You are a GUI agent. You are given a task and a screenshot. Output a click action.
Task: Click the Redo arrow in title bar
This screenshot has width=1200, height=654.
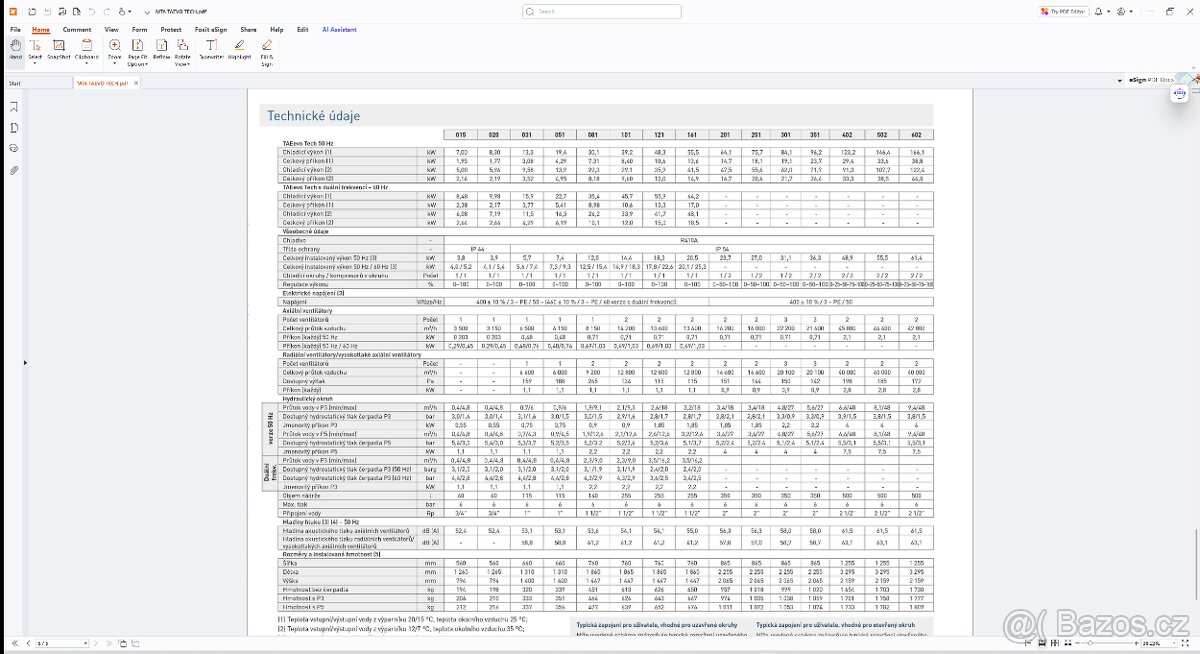click(x=107, y=11)
